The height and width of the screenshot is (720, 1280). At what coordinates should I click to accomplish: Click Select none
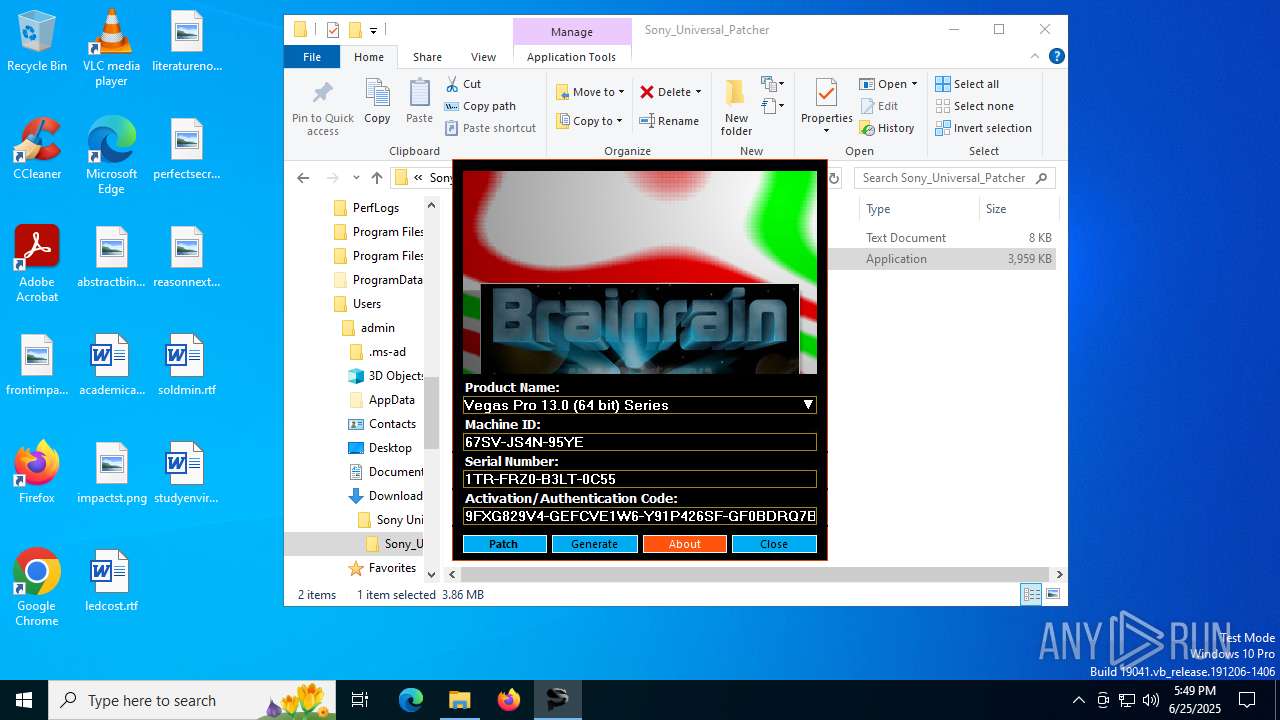tap(974, 106)
